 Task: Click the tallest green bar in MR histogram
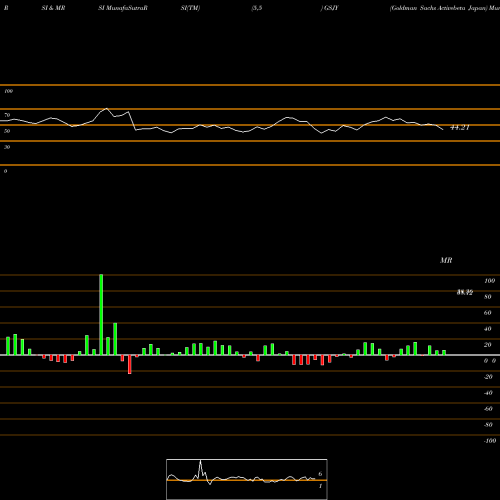(101, 315)
